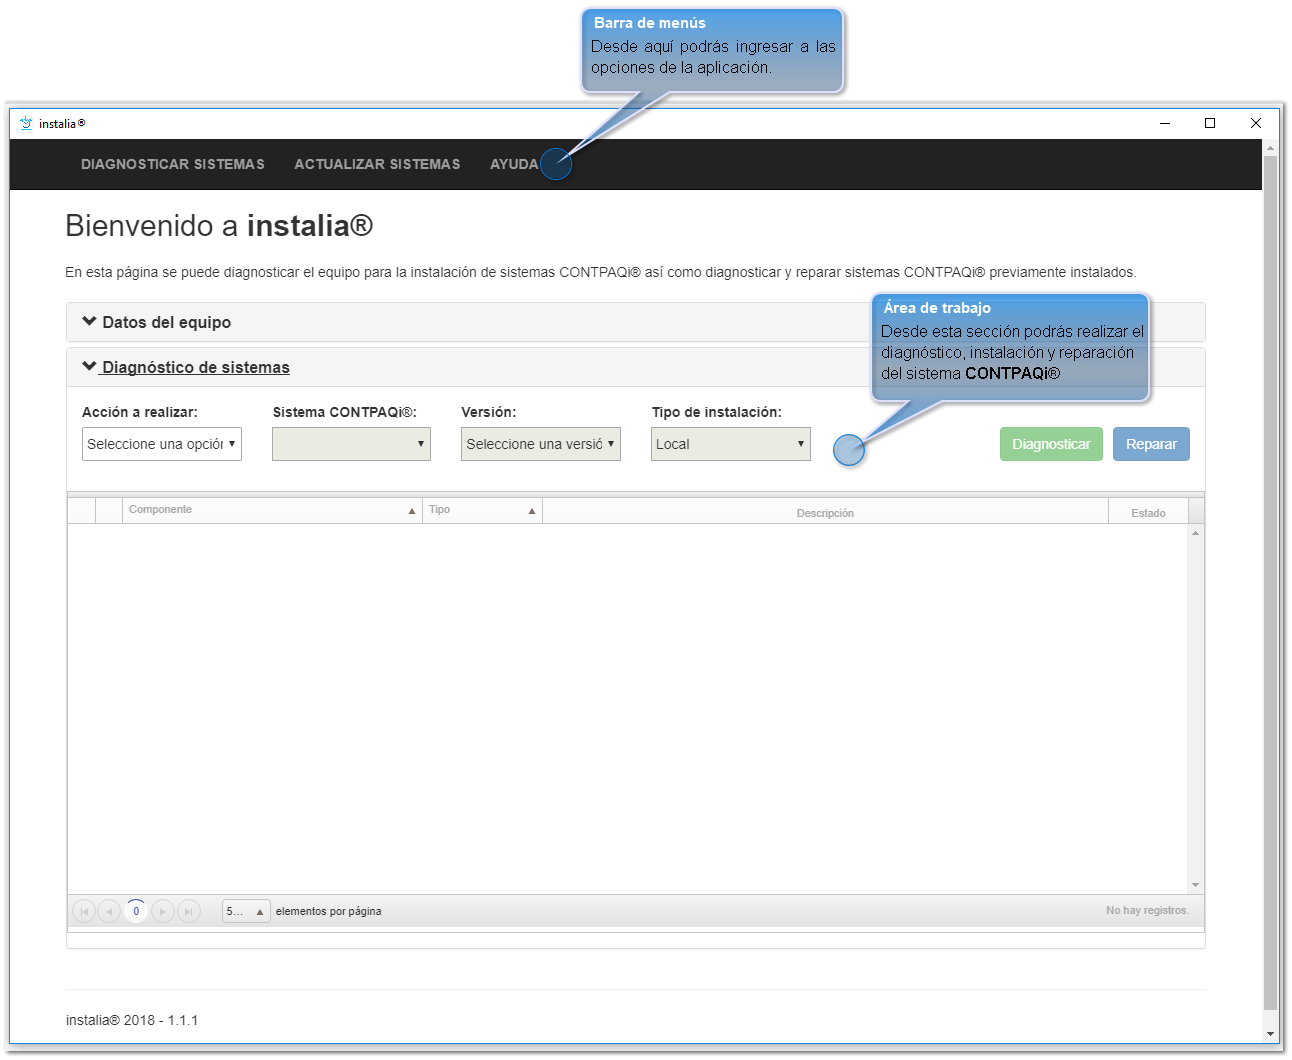
Task: Click the Reparar button
Action: 1151,444
